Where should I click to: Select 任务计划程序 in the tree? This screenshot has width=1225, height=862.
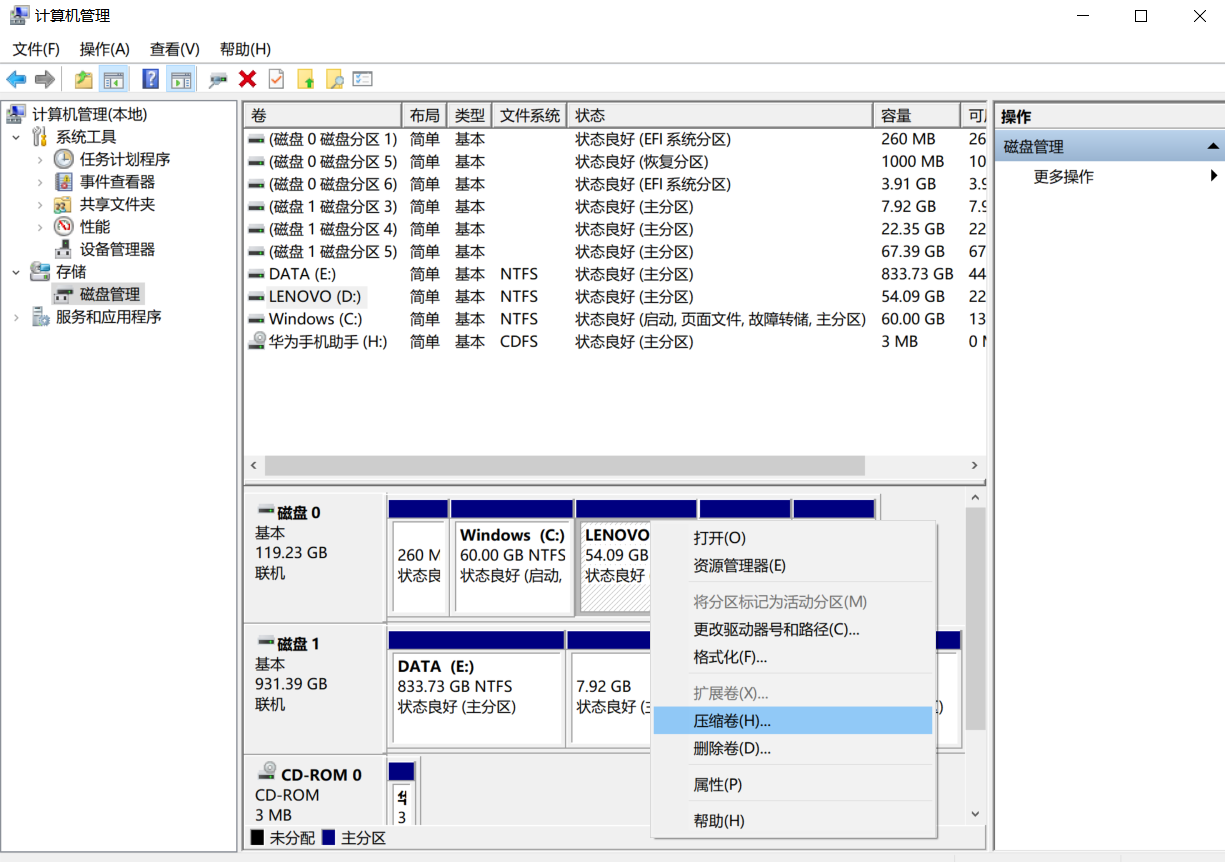pos(125,159)
